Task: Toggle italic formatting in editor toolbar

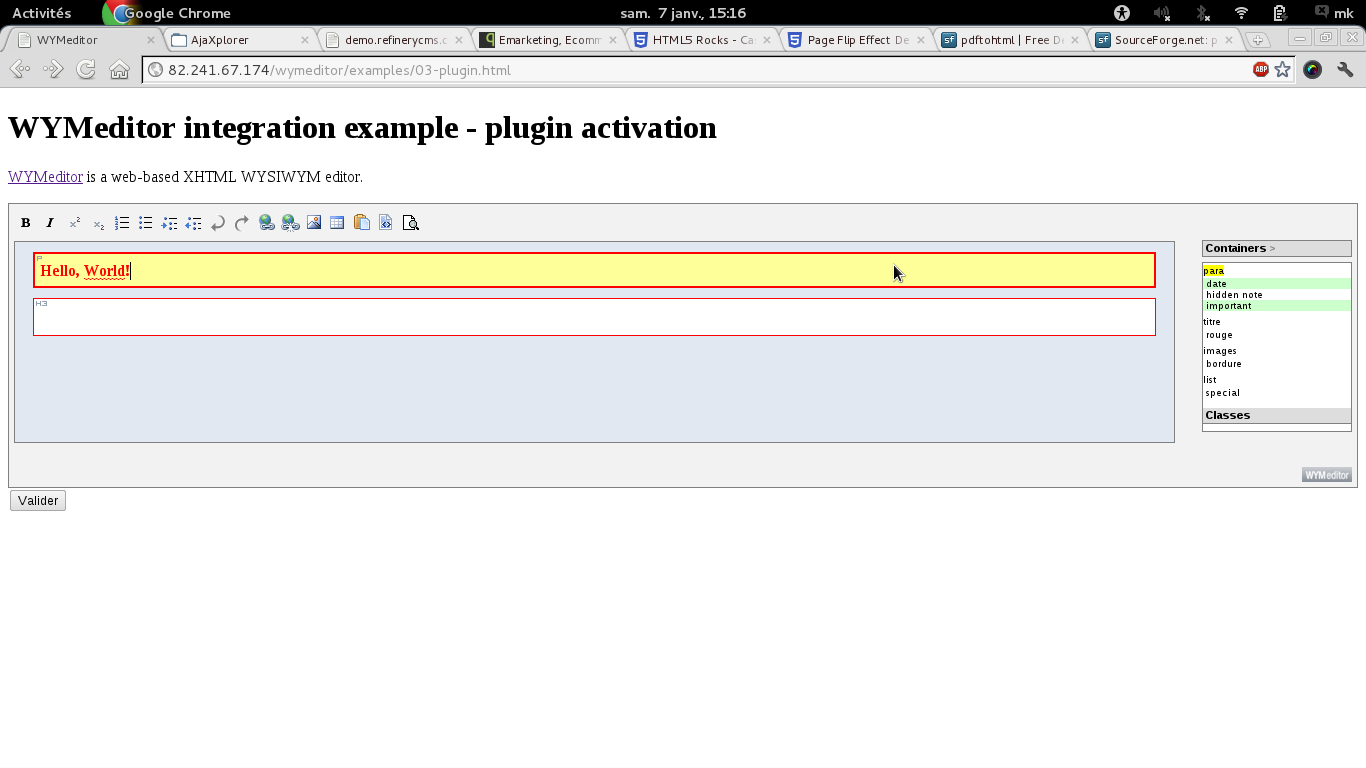Action: [50, 223]
